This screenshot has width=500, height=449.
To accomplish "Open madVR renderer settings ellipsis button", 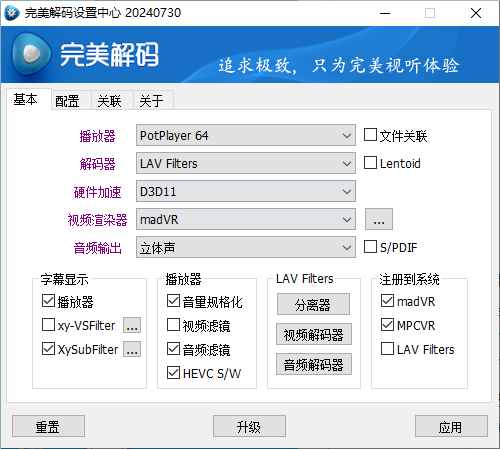I will pyautogui.click(x=379, y=219).
